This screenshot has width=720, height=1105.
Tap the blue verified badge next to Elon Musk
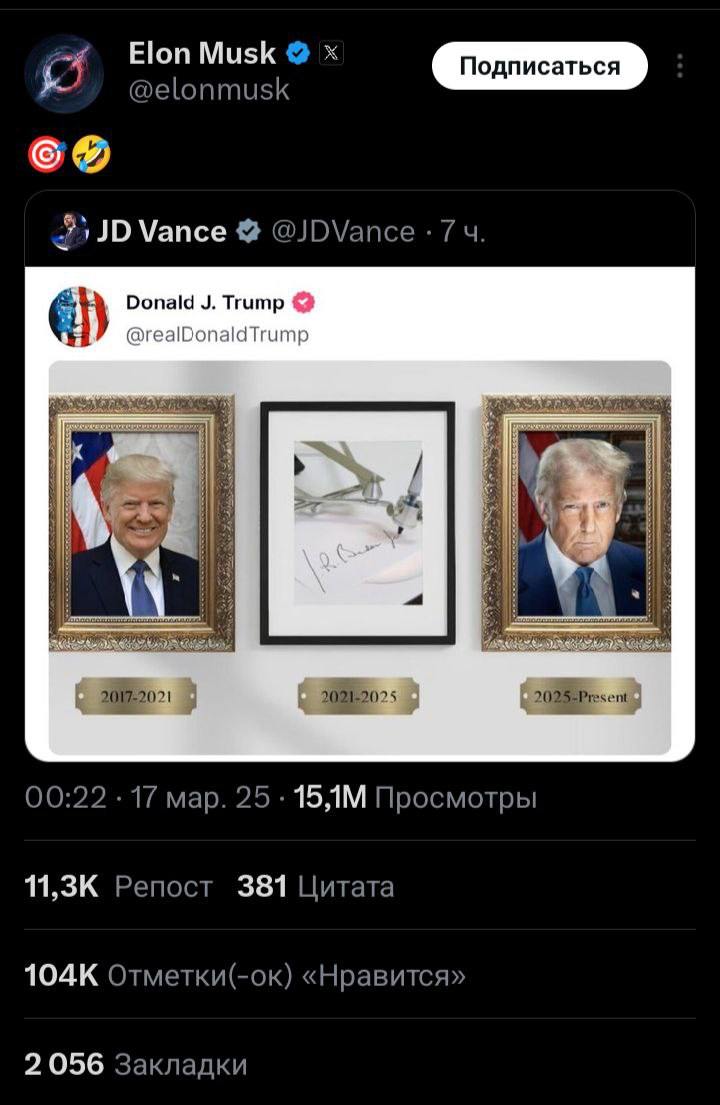pos(297,53)
